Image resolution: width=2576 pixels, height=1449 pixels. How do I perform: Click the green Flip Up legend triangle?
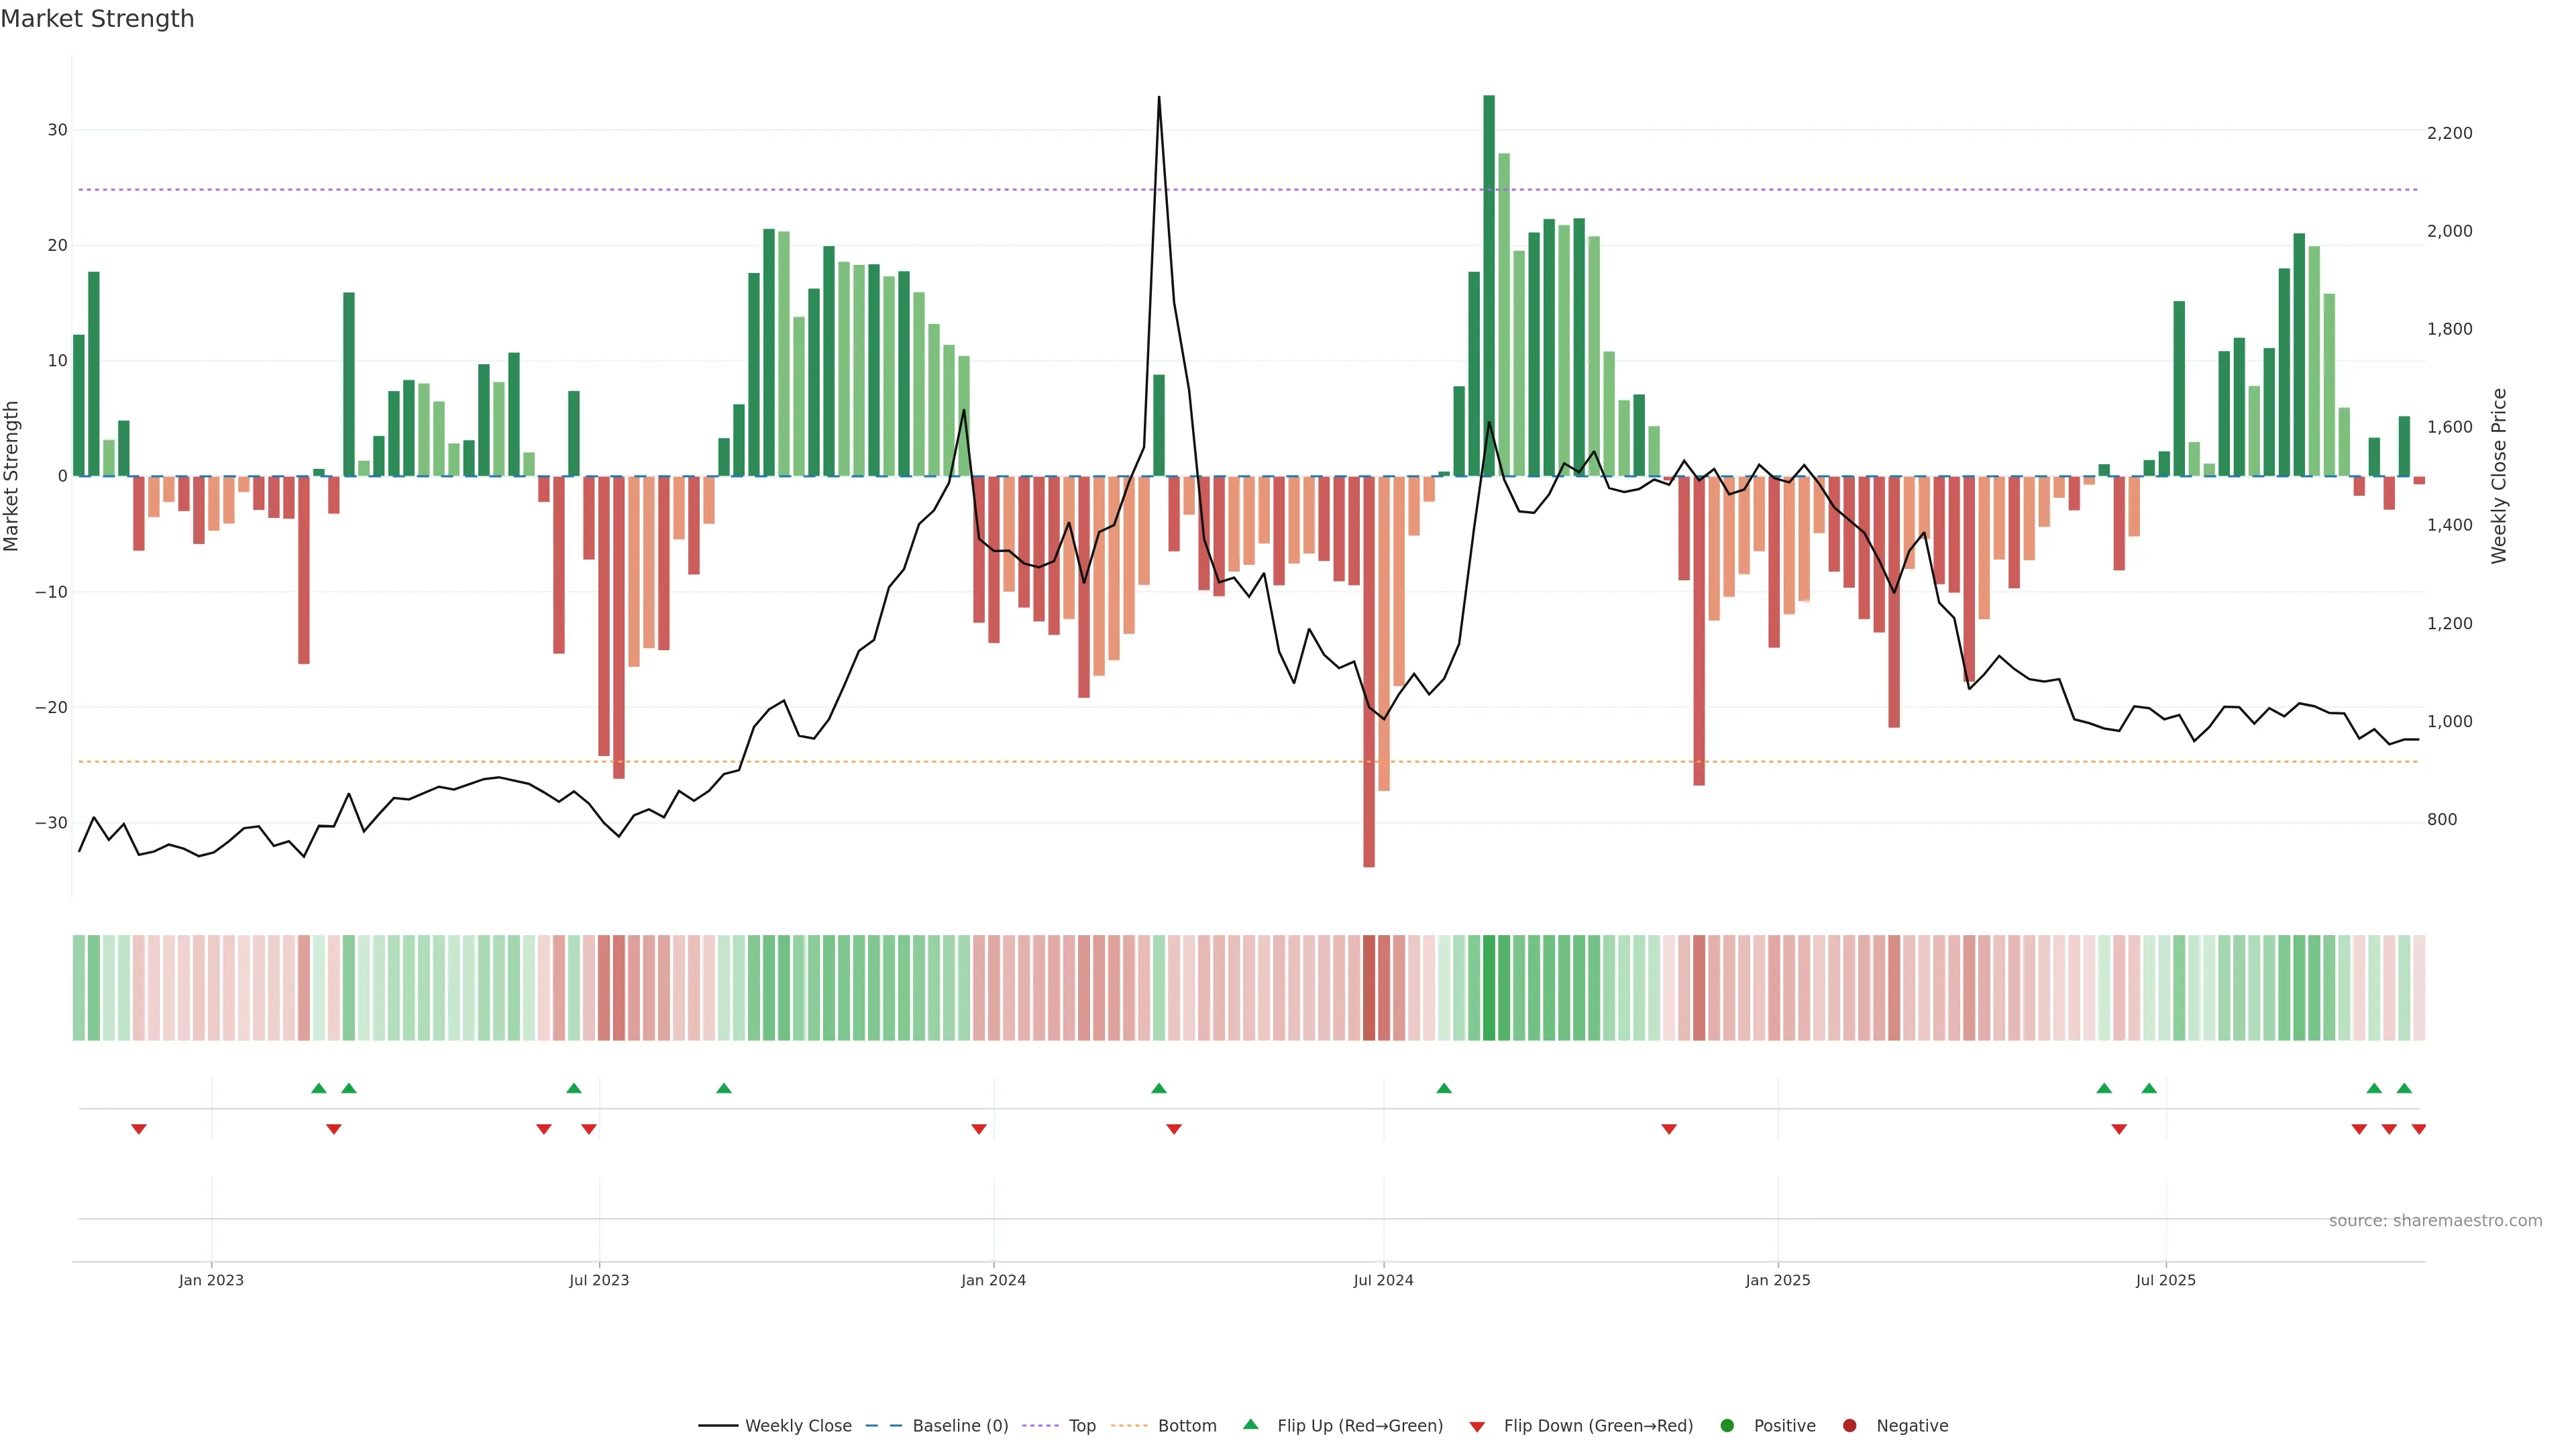(1250, 1424)
